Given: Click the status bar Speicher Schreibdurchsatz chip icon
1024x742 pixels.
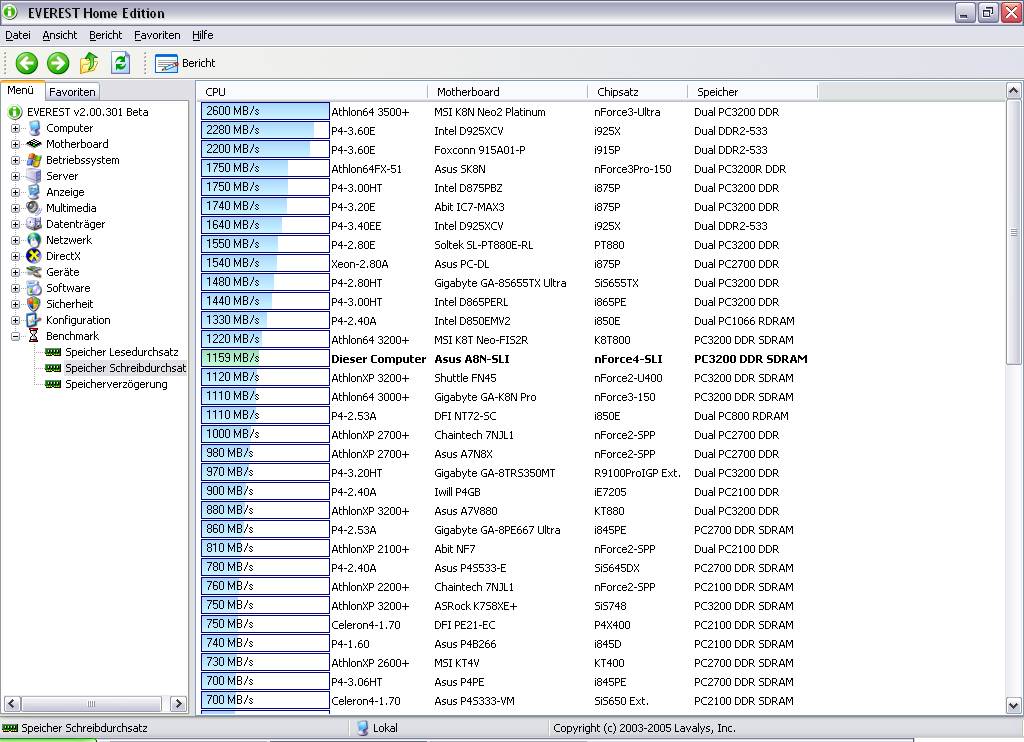Looking at the screenshot, I should tap(10, 728).
